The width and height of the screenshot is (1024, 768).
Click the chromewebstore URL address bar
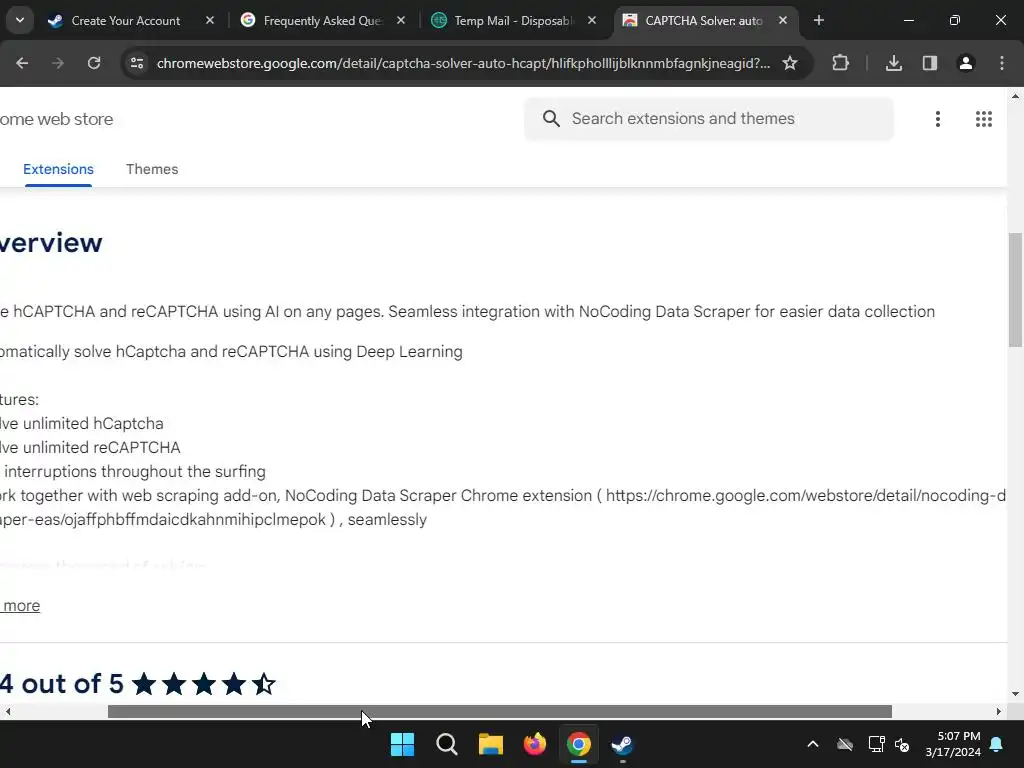(463, 63)
